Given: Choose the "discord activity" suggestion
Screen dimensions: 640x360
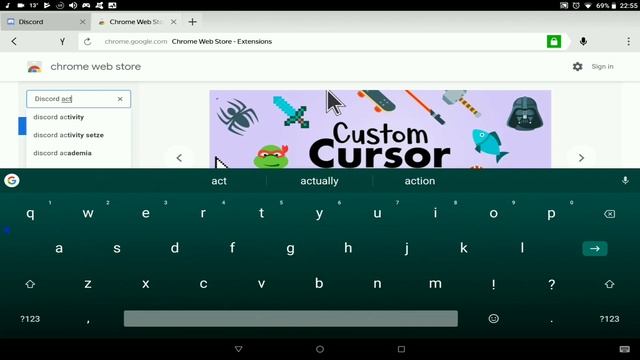Looking at the screenshot, I should [x=78, y=117].
